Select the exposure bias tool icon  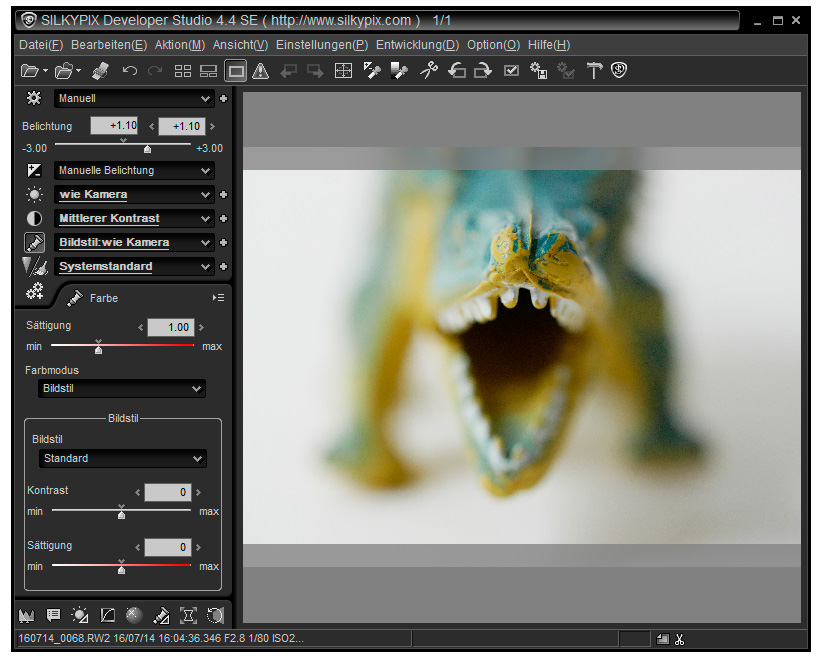pyautogui.click(x=373, y=70)
